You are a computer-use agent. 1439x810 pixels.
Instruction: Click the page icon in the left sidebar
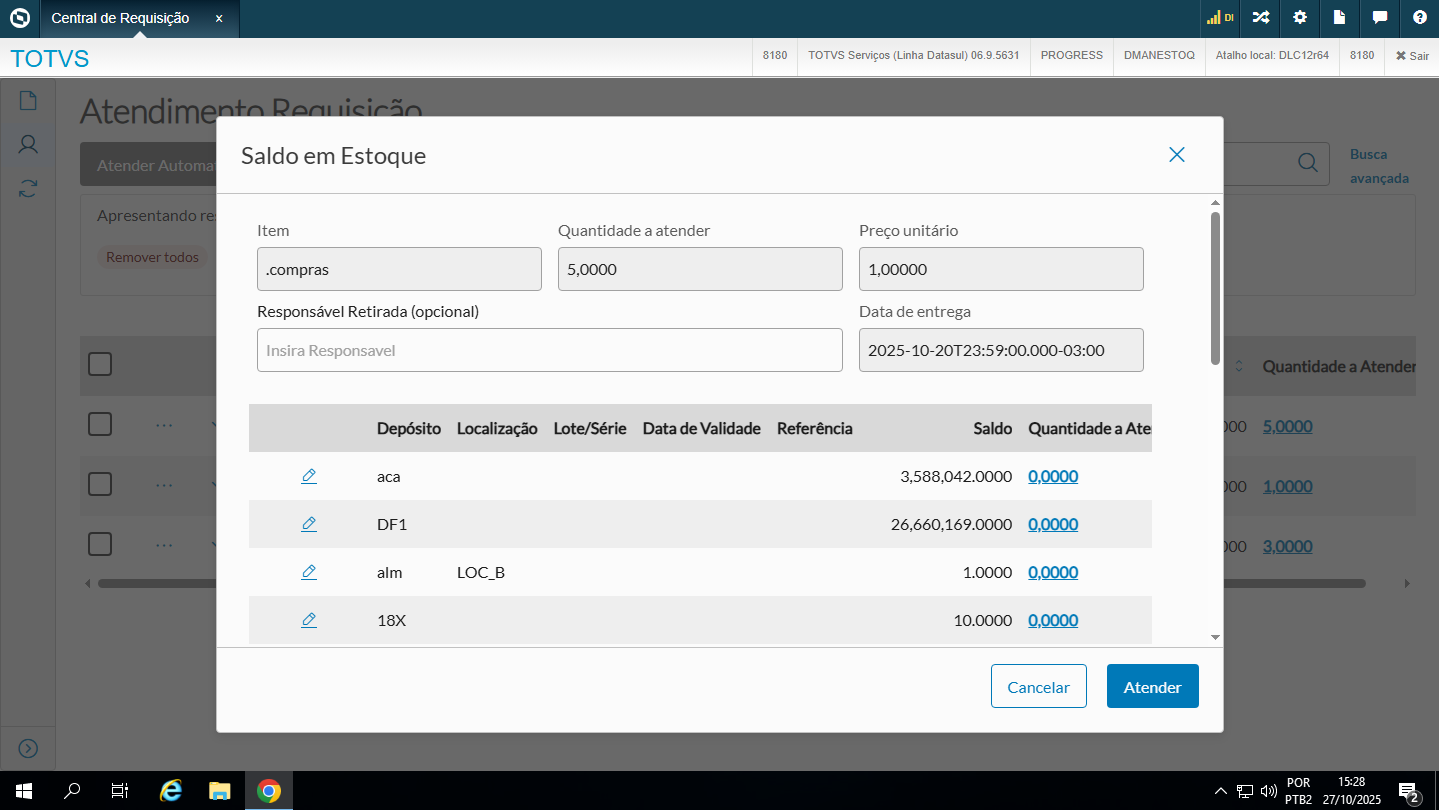(x=28, y=100)
